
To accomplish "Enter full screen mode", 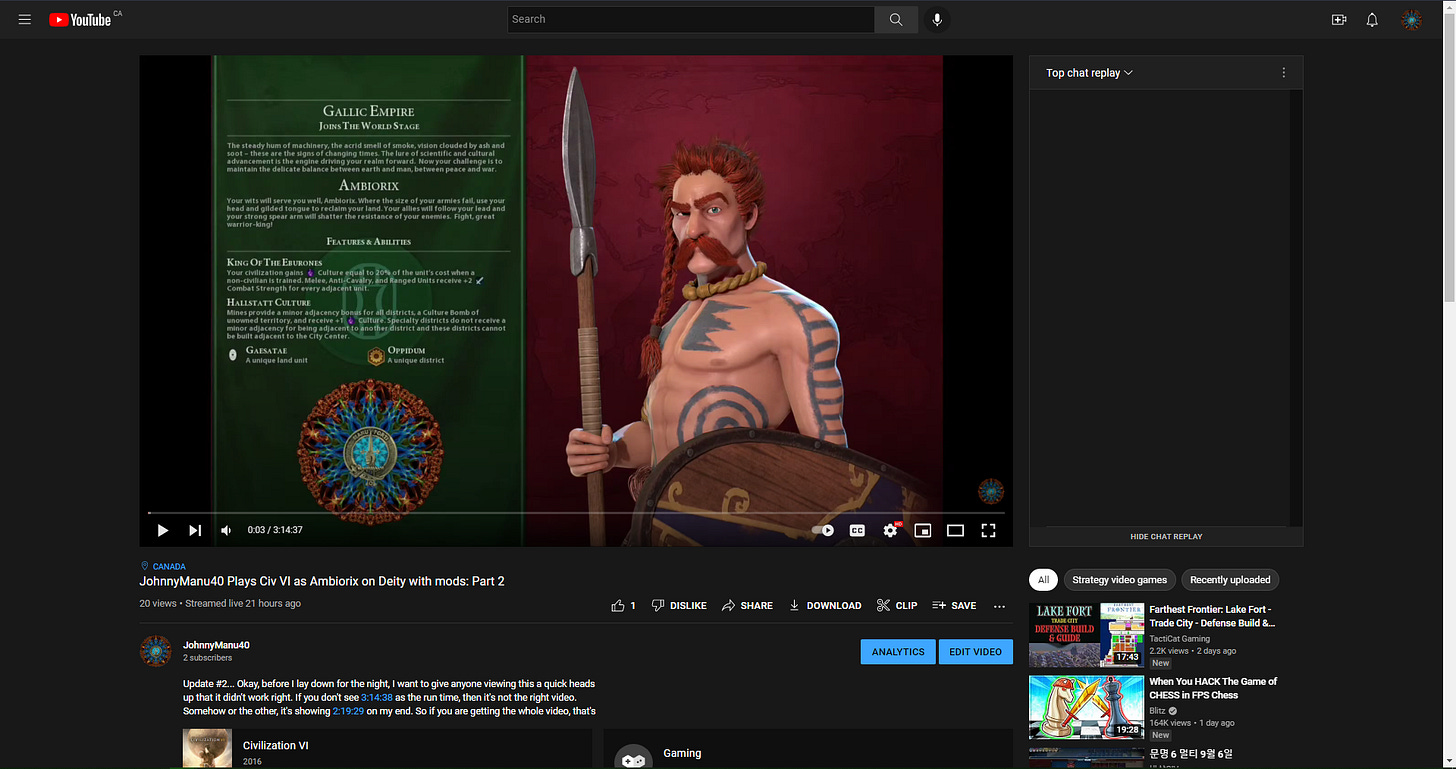I will (x=988, y=530).
